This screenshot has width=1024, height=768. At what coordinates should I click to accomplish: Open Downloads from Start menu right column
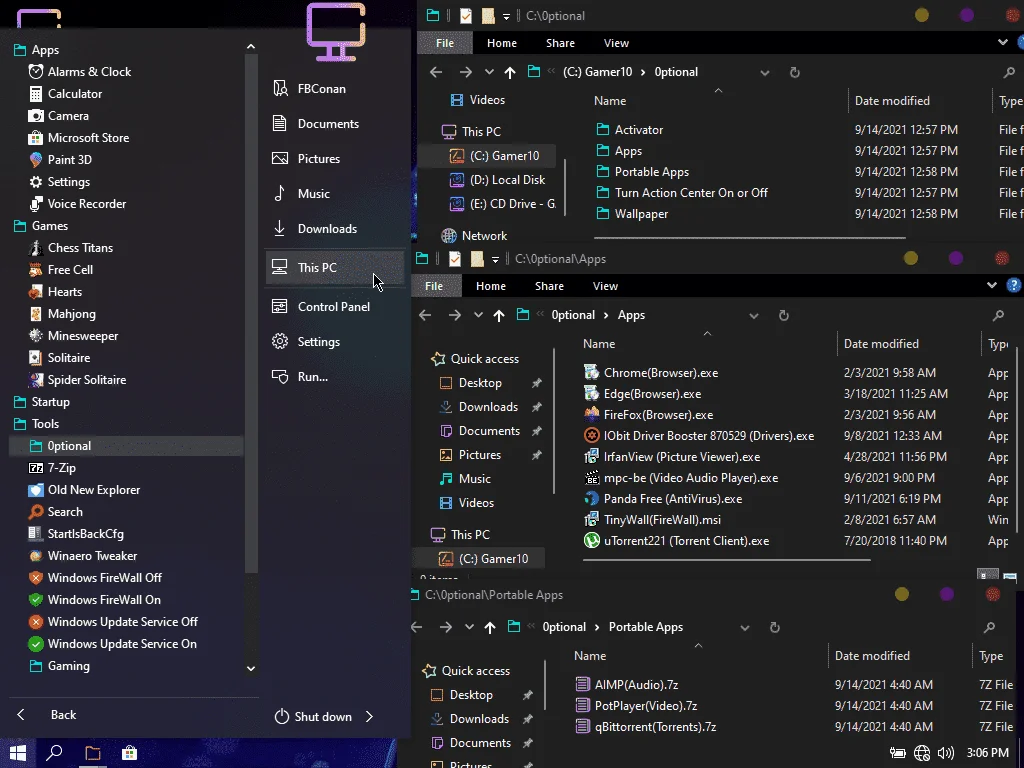coord(327,229)
